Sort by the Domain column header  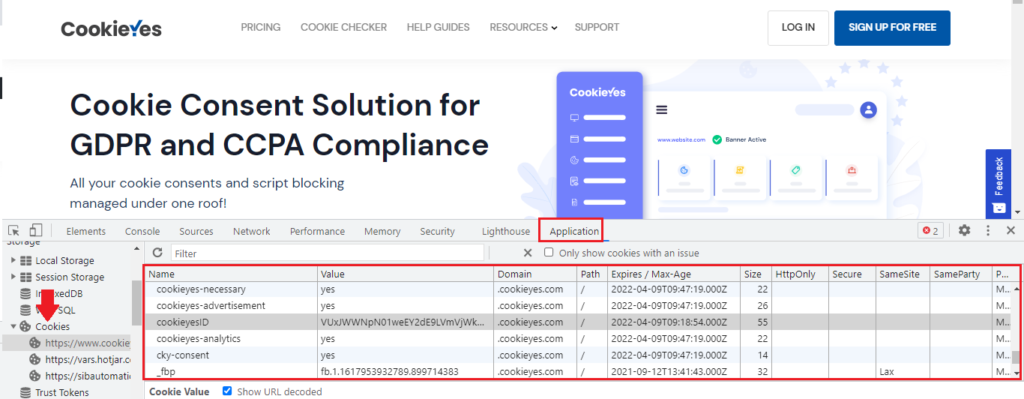coord(536,274)
